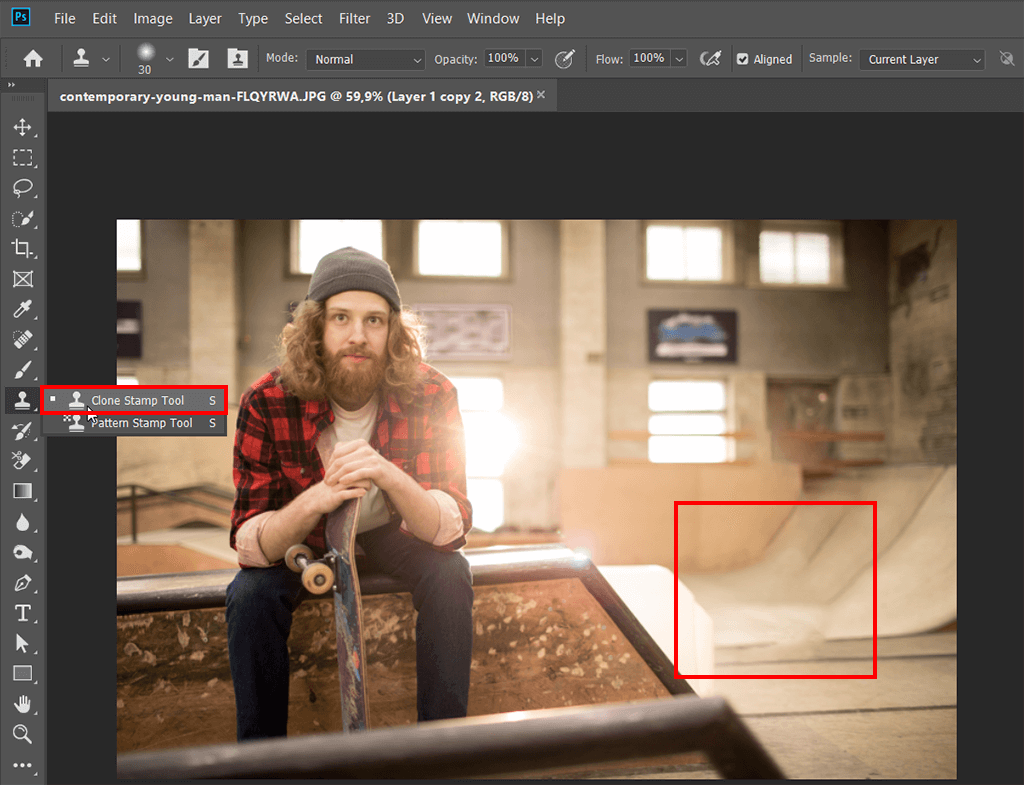Select the Spot Healing Brush tool
Viewport: 1024px width, 785px height.
point(22,340)
